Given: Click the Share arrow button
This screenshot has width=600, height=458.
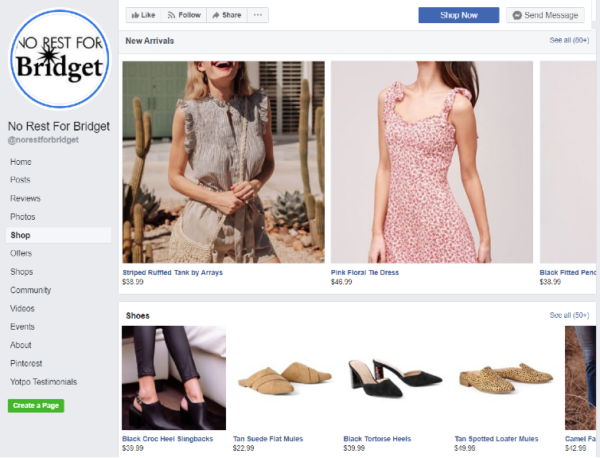Looking at the screenshot, I should tap(226, 15).
